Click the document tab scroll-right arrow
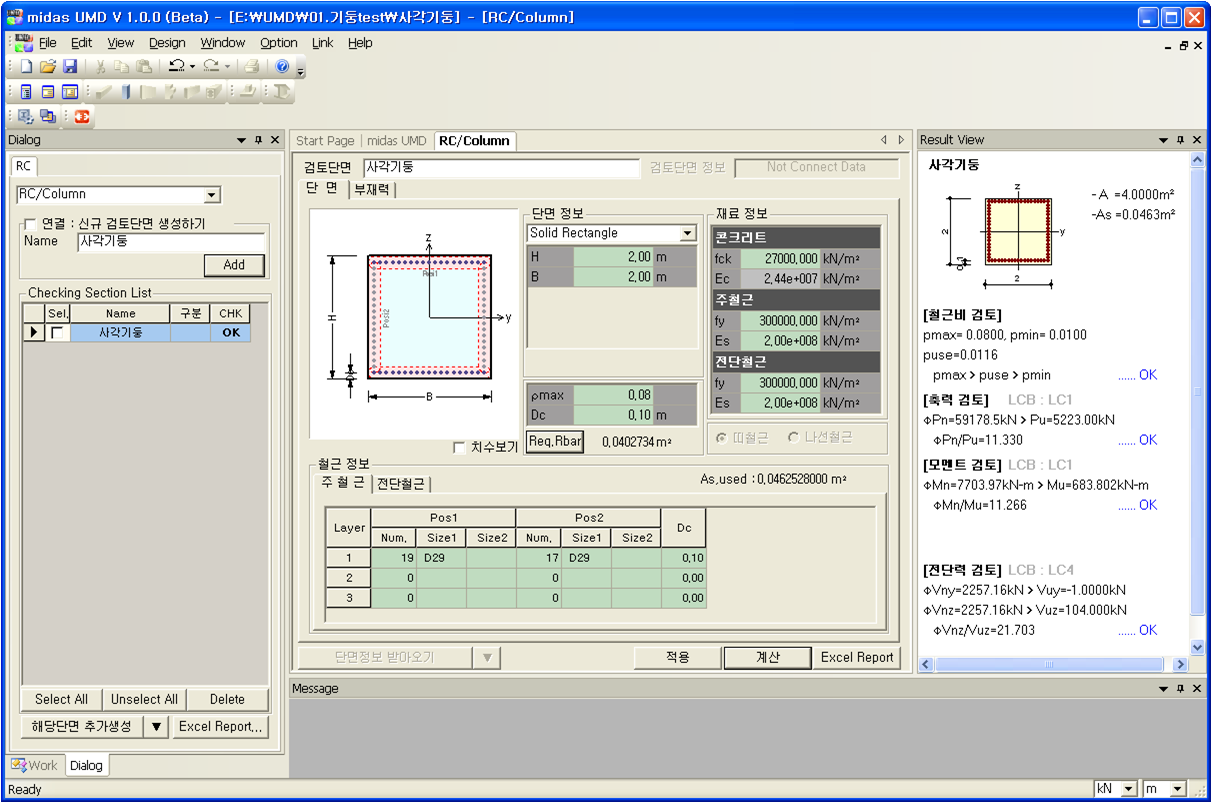This screenshot has height=803, width=1212. coord(901,141)
